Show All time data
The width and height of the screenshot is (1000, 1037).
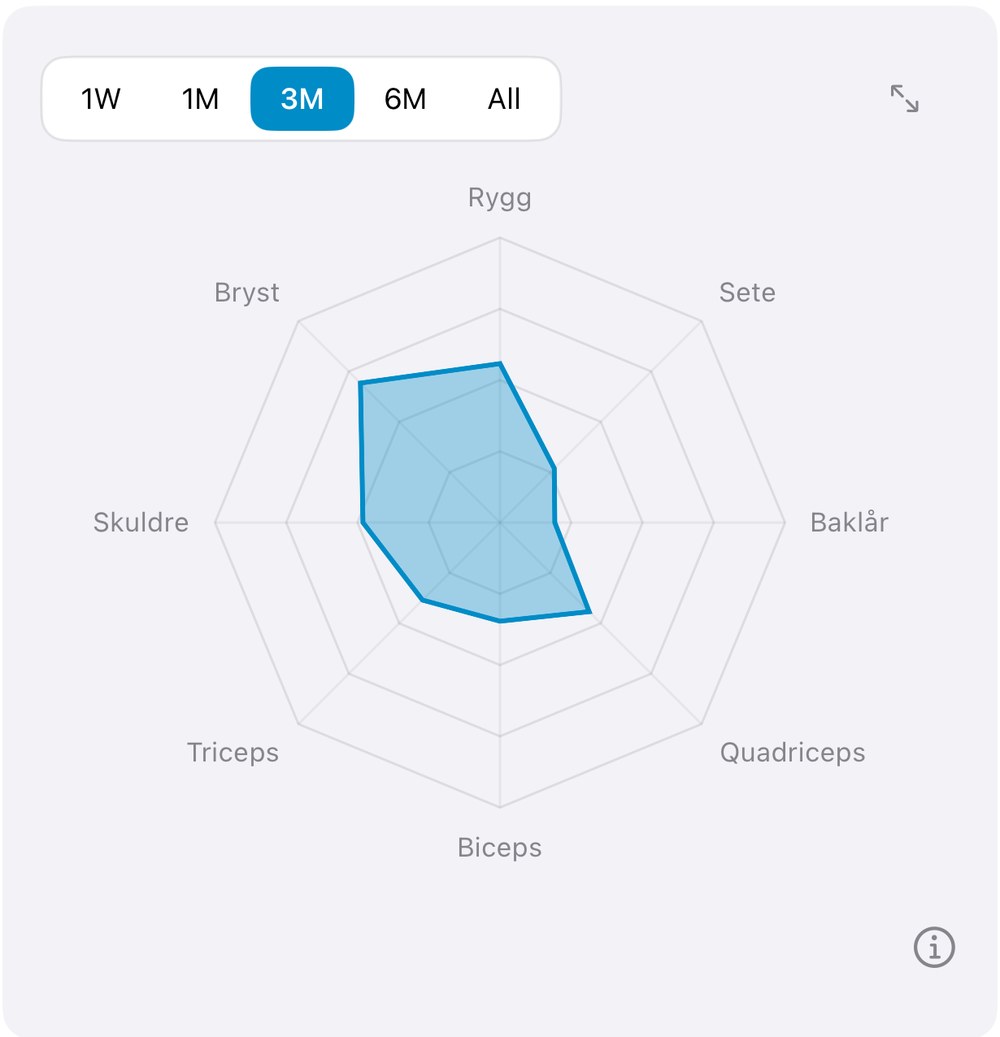click(x=504, y=99)
